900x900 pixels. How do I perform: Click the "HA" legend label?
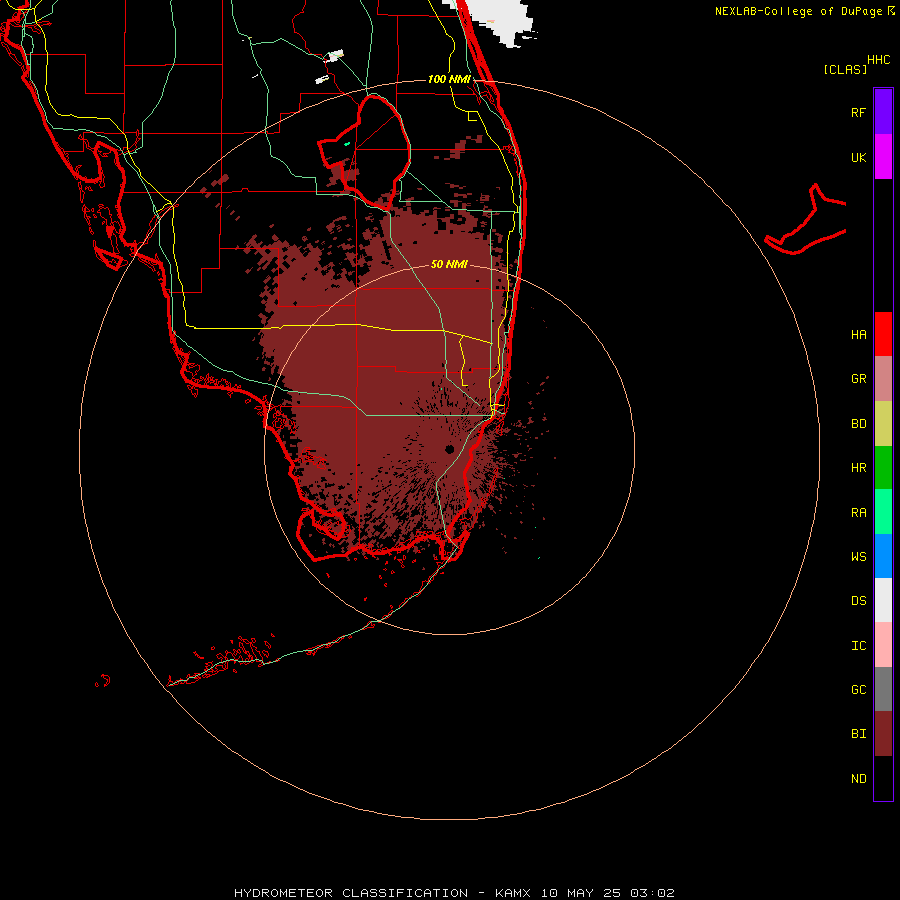(858, 335)
